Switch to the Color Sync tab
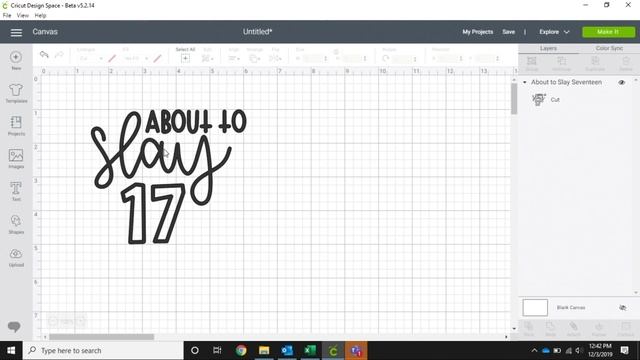 point(609,49)
